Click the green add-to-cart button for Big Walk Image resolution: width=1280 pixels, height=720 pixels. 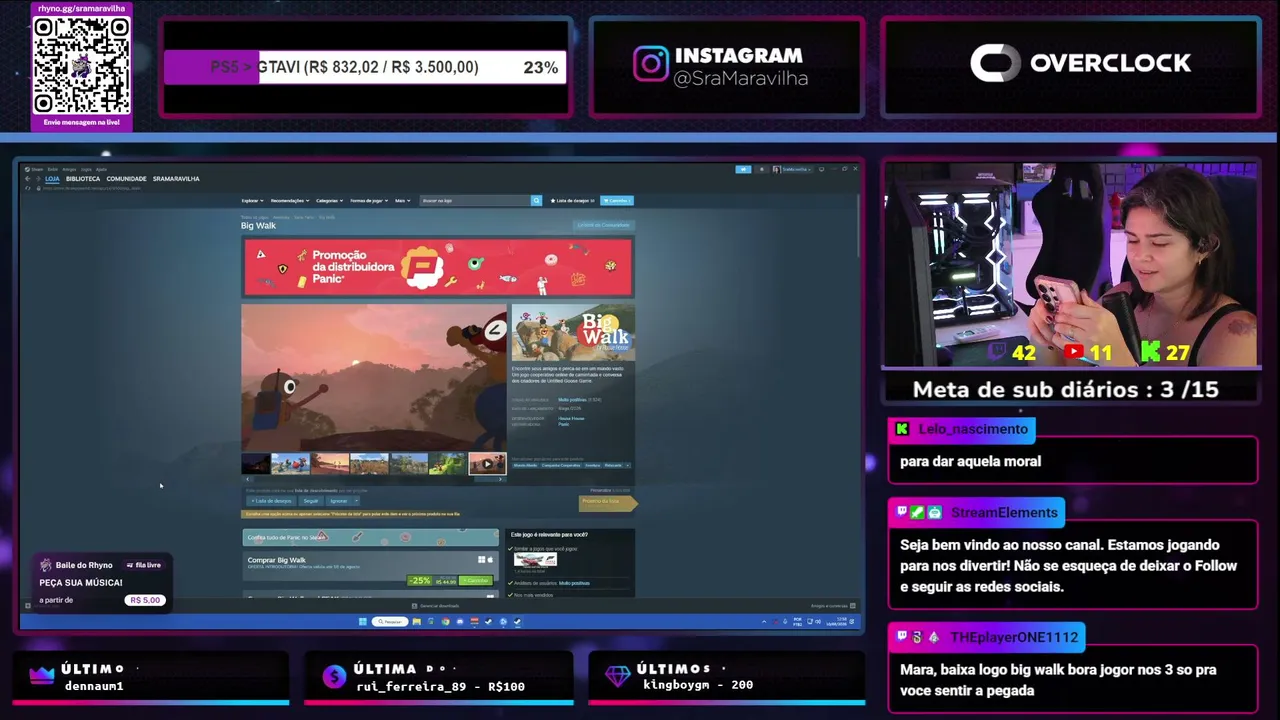point(475,580)
